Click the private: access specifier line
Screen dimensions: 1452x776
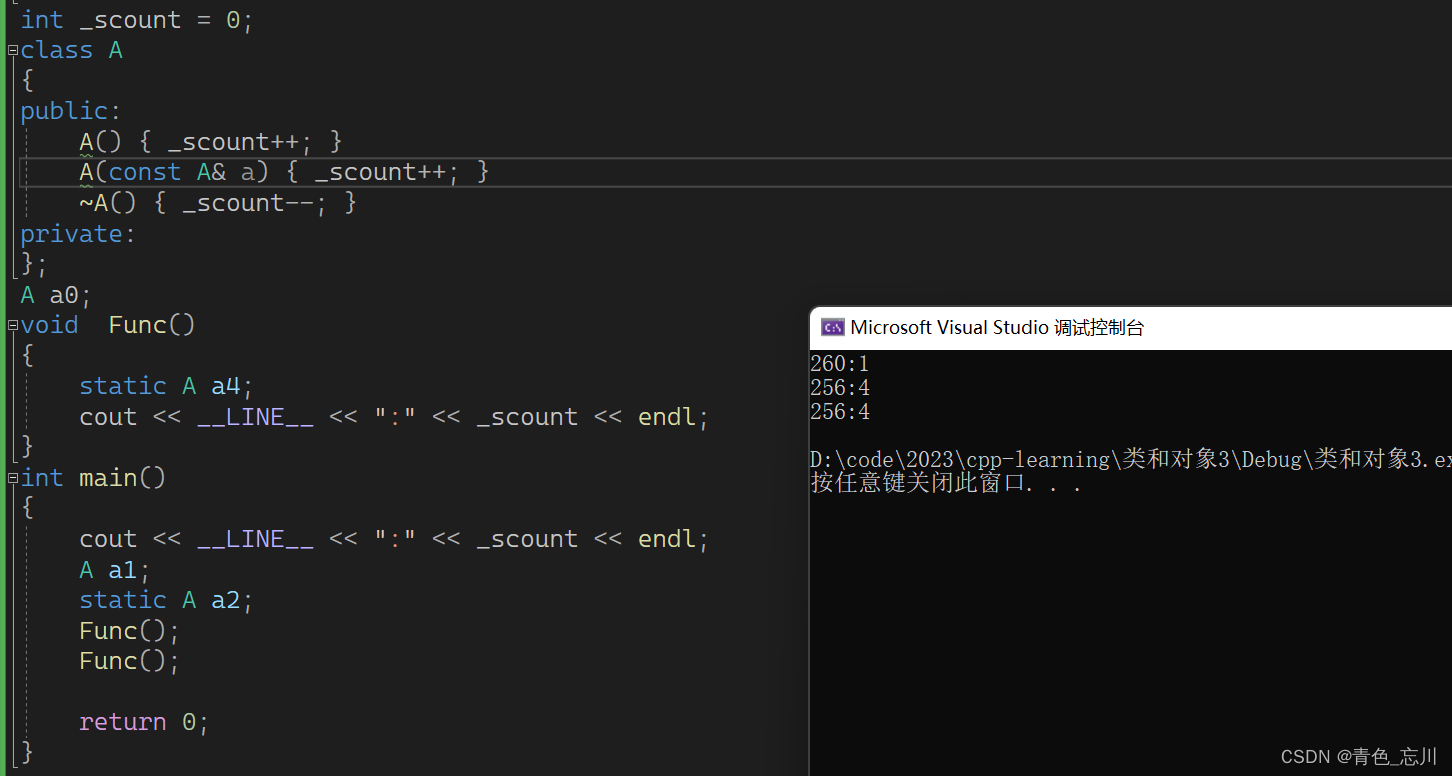pos(78,234)
